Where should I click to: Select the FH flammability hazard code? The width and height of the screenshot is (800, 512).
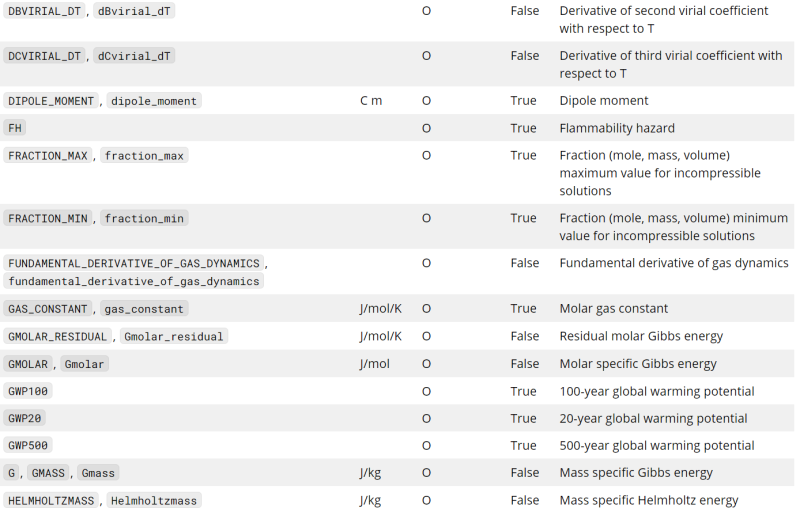15,128
